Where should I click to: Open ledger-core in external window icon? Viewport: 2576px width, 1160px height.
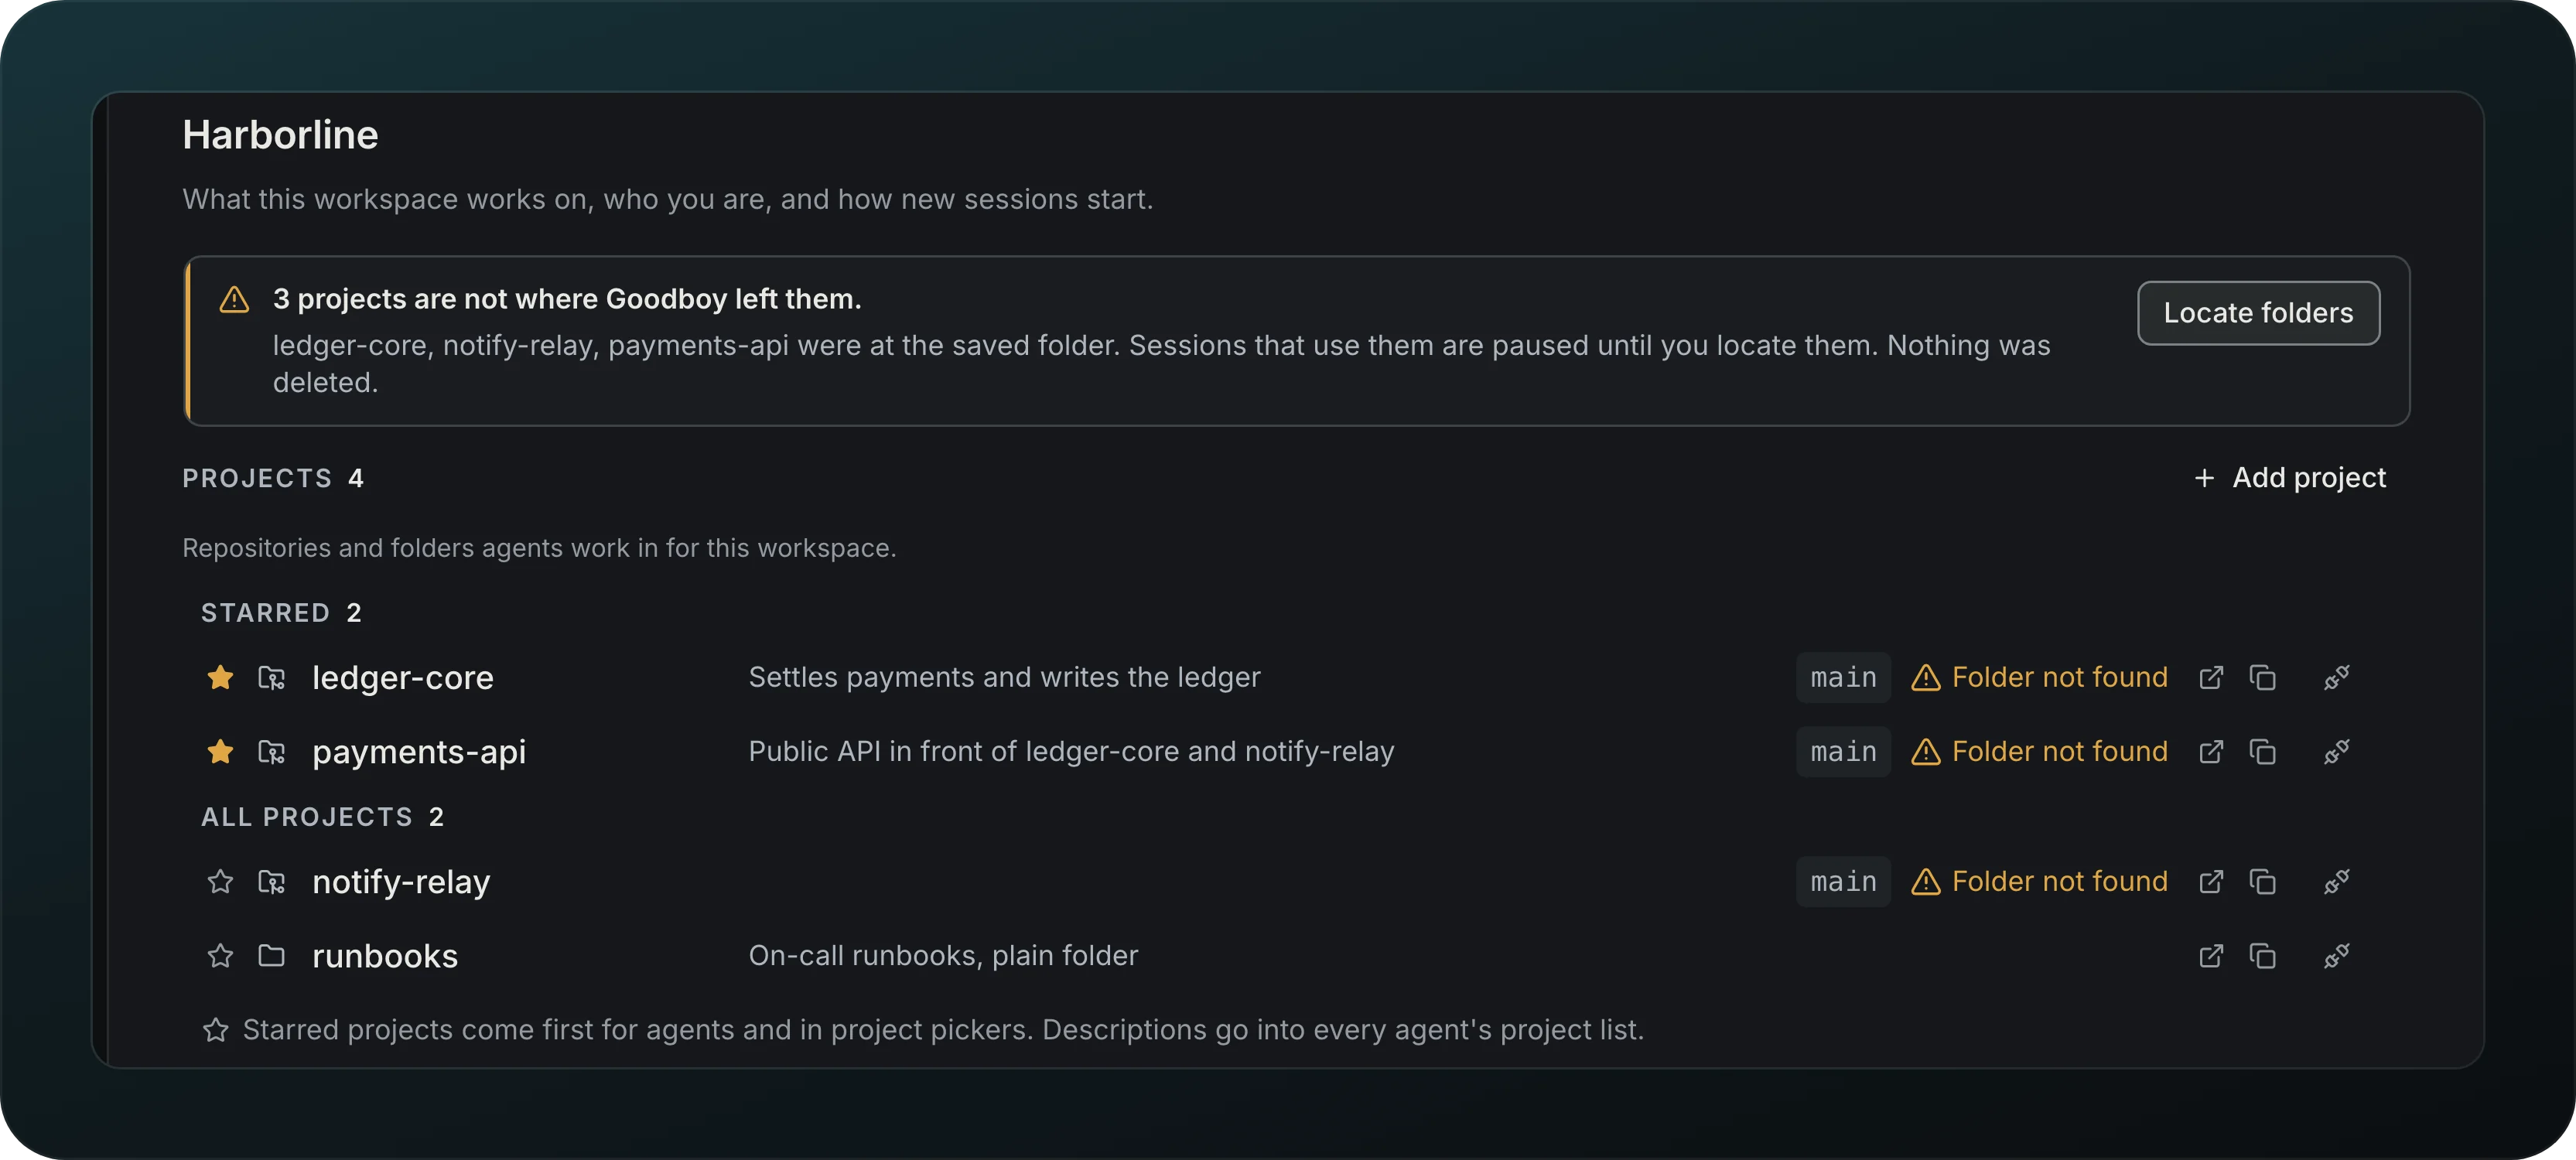2211,677
